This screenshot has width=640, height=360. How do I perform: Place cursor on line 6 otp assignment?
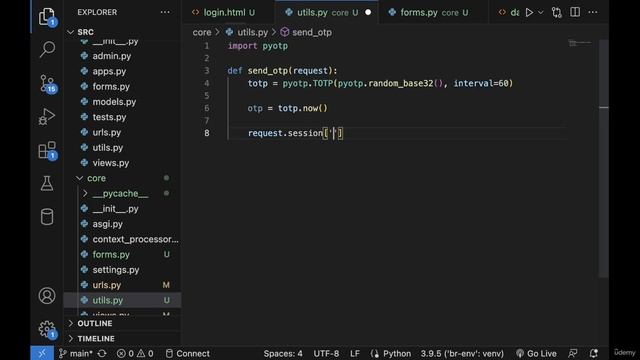(x=287, y=108)
